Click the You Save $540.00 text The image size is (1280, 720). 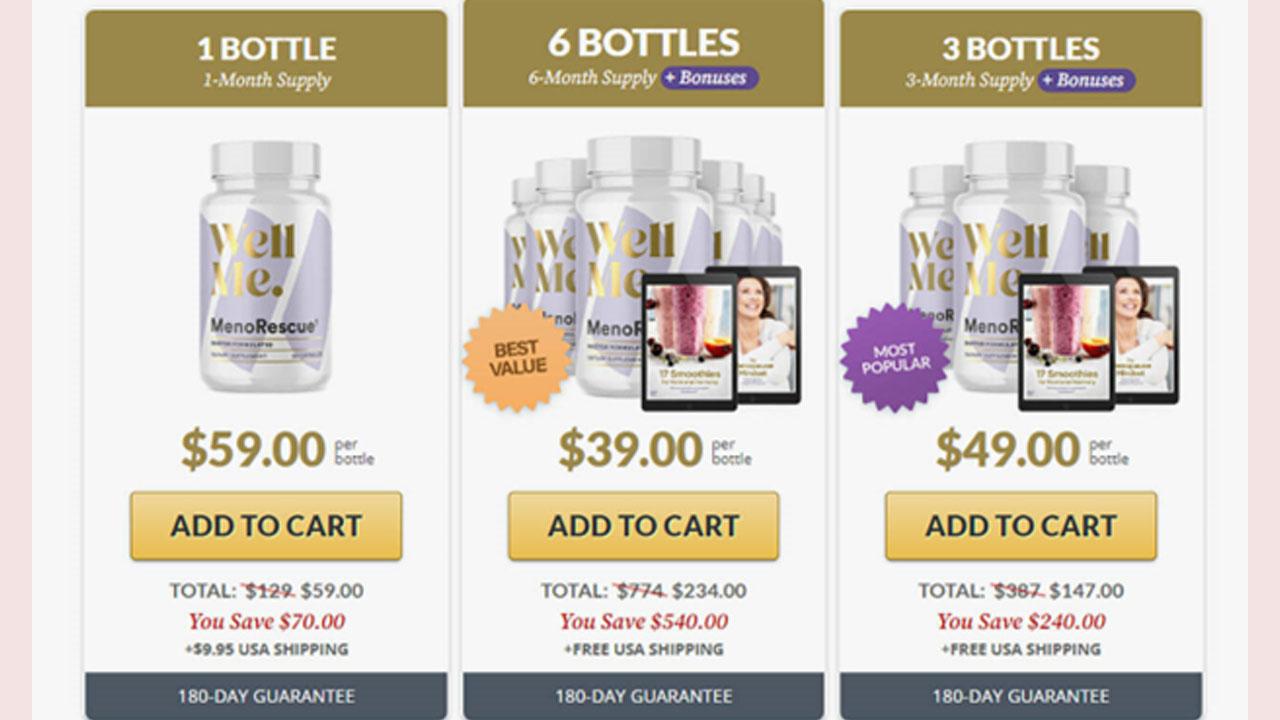click(643, 621)
